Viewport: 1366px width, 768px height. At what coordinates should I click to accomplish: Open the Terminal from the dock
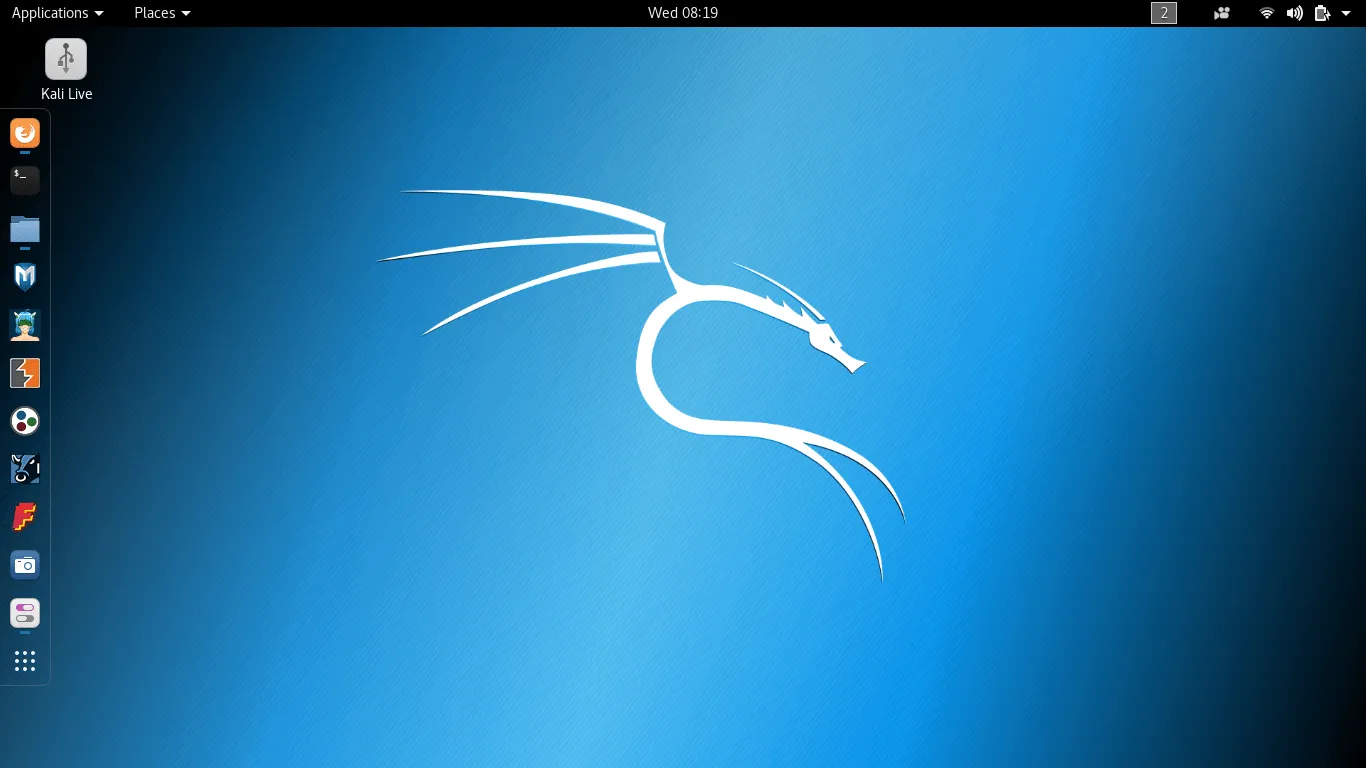pos(25,180)
